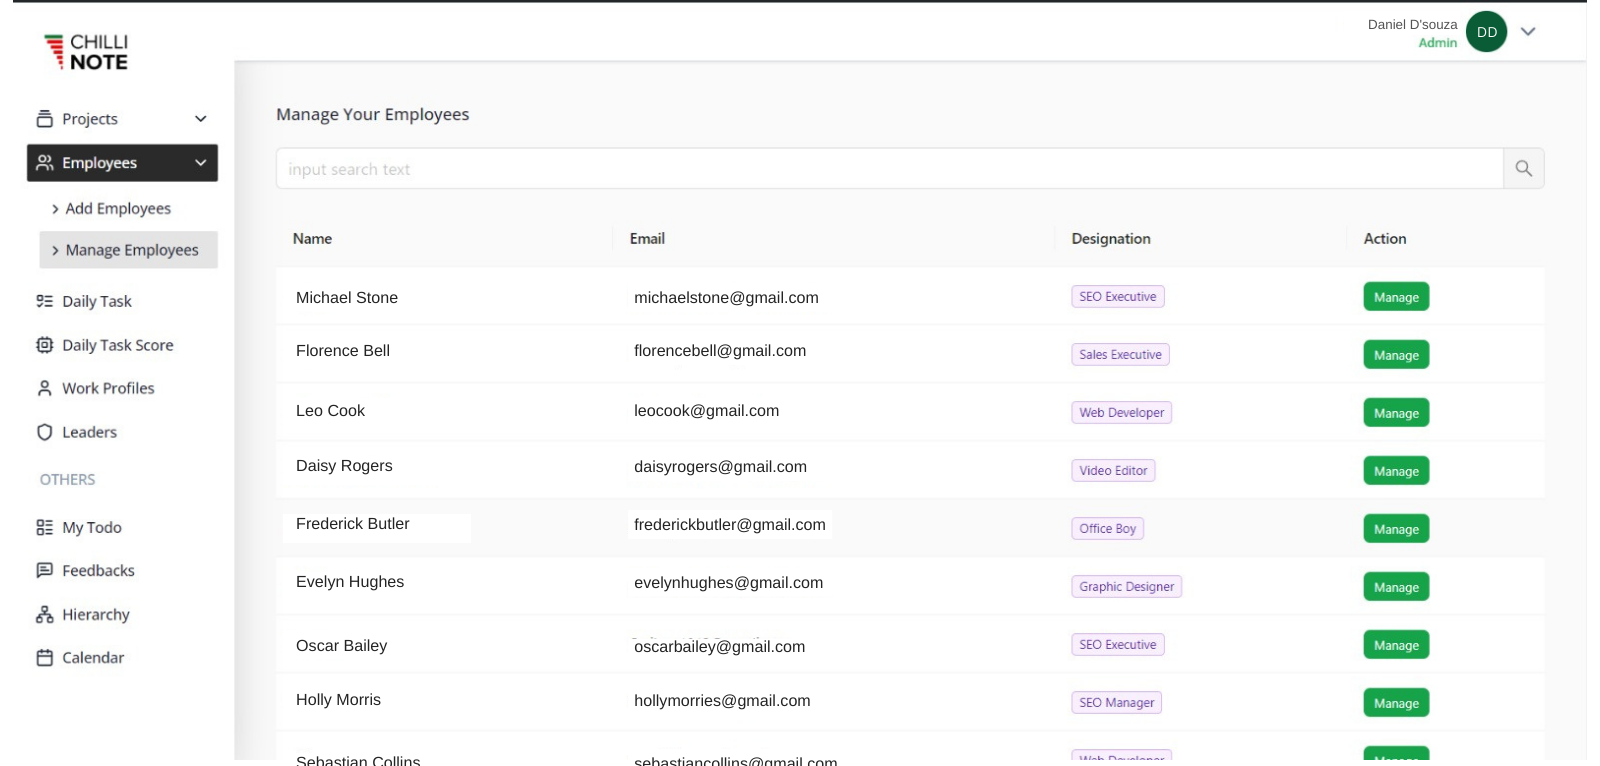Open My Todo in sidebar
The image size is (1600, 766).
pyautogui.click(x=91, y=527)
